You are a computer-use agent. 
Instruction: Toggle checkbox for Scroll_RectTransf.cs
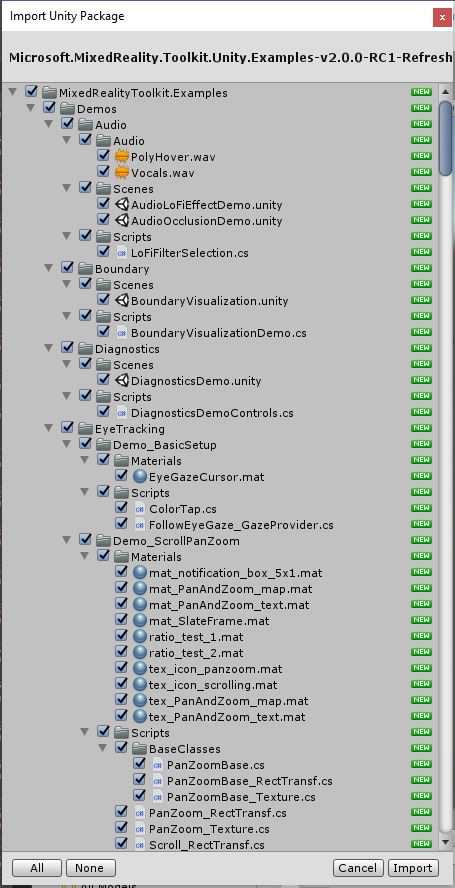pyautogui.click(x=121, y=843)
